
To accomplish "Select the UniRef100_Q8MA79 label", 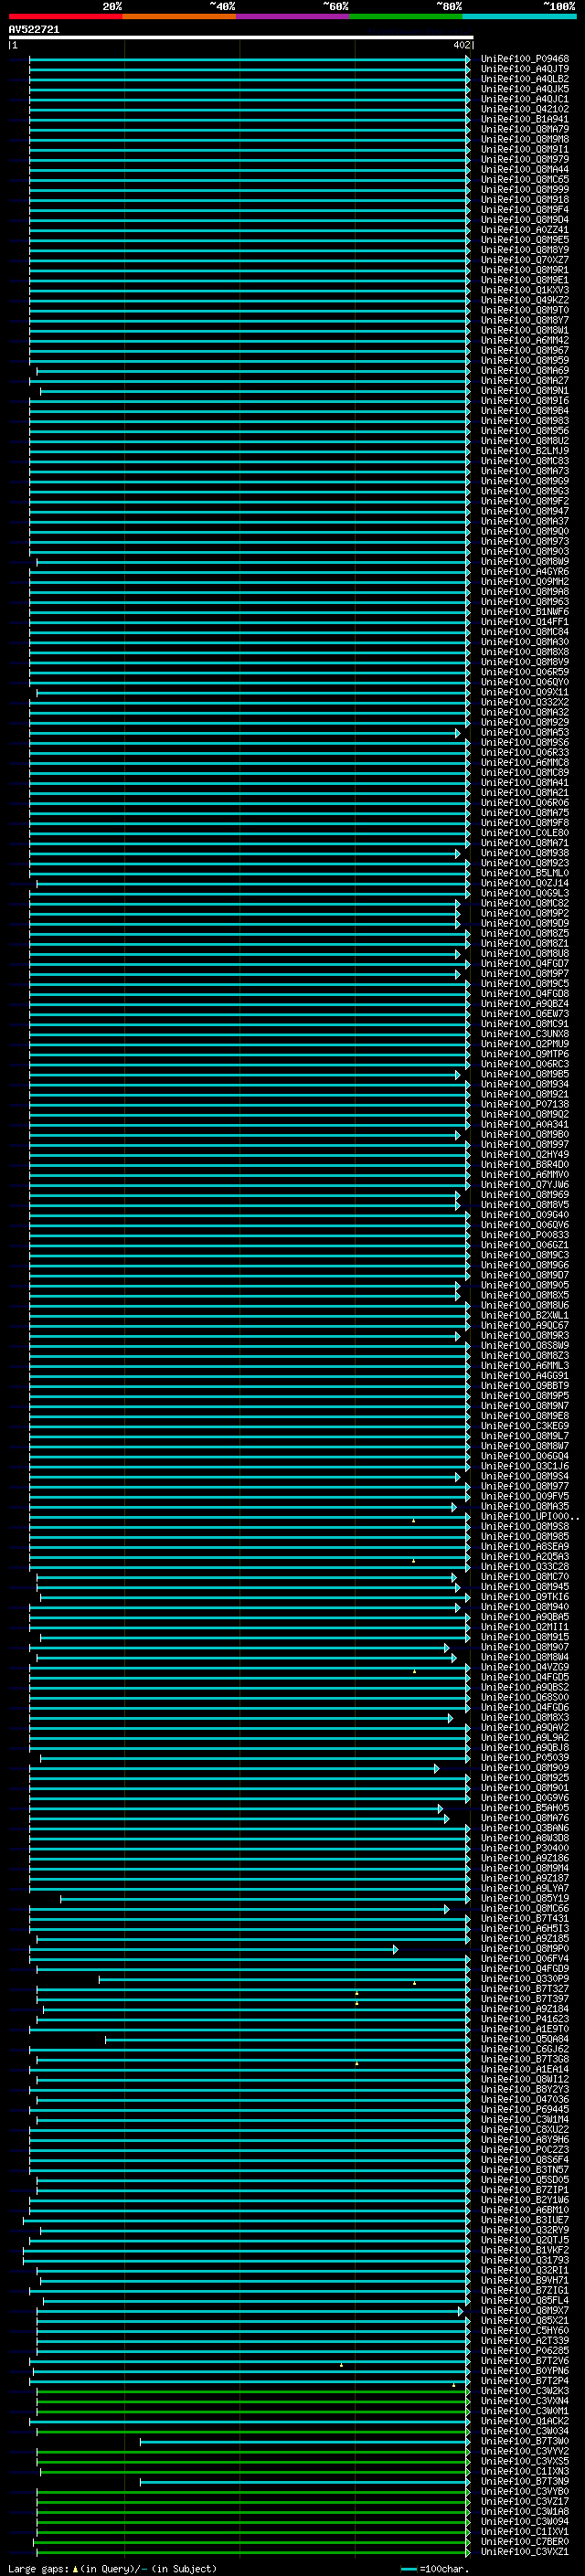I will tap(525, 129).
